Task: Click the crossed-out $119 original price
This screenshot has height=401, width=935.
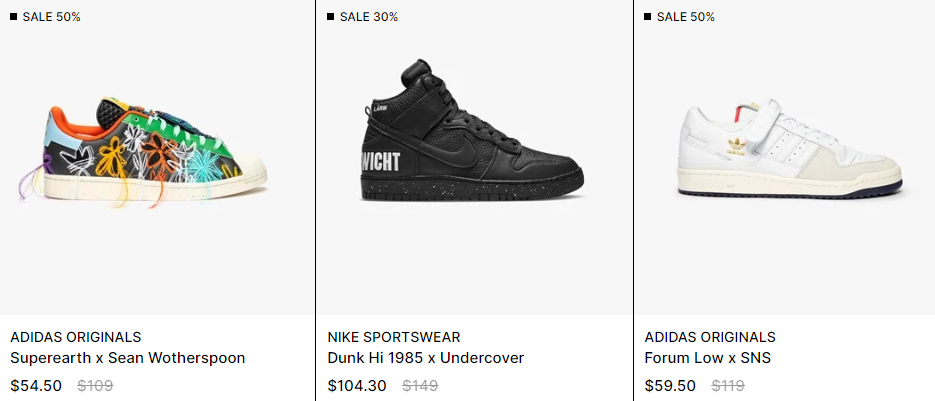Action: [x=729, y=386]
